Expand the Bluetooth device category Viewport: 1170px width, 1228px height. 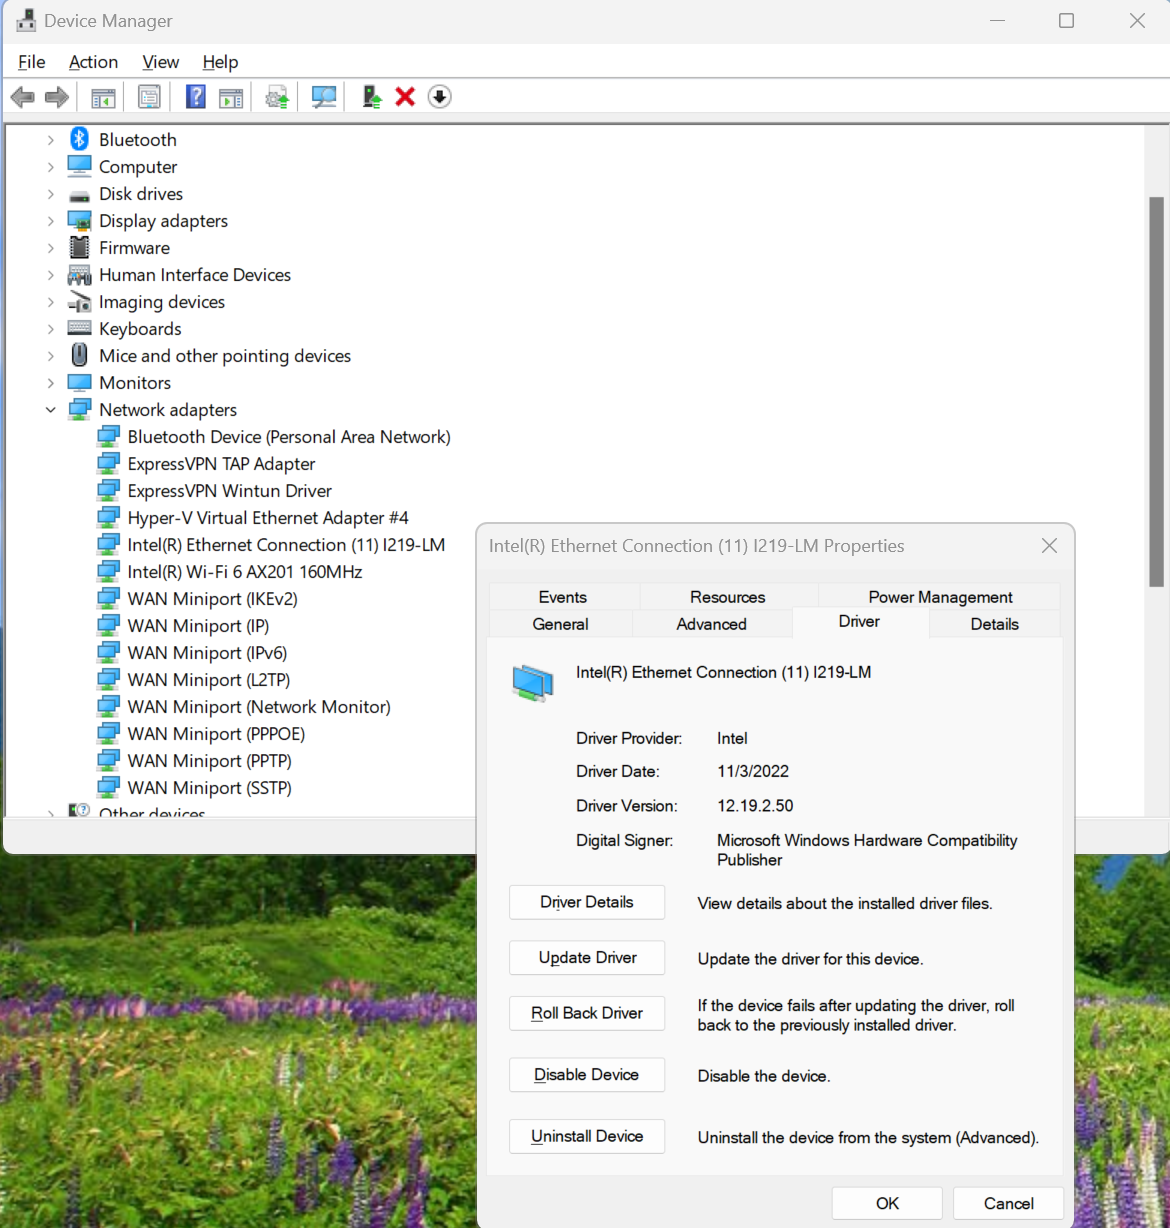[51, 139]
